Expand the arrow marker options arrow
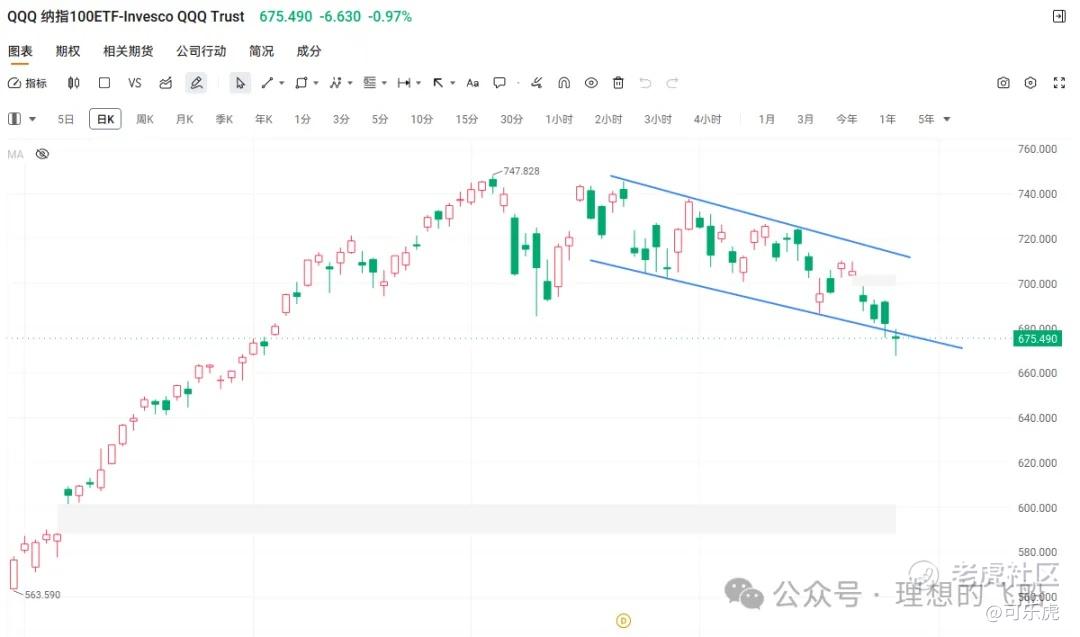The height and width of the screenshot is (637, 1080). [x=453, y=83]
